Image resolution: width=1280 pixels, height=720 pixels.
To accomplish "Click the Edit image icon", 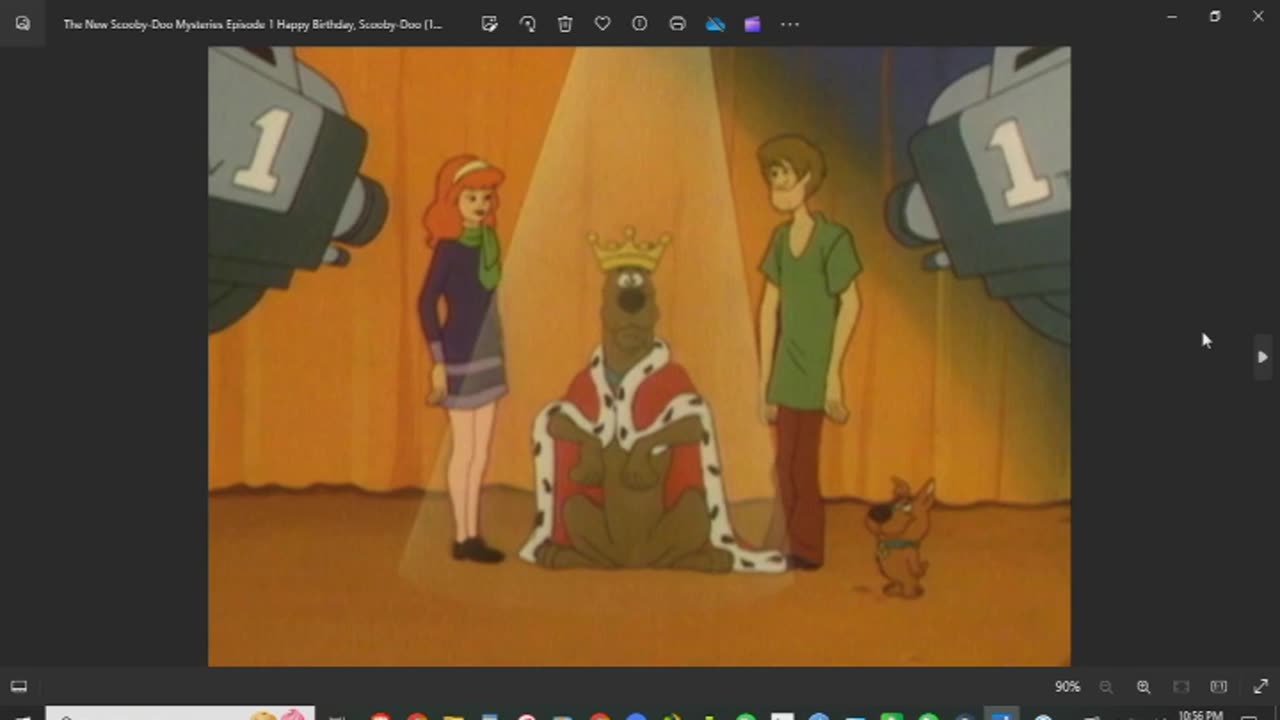I will tap(490, 24).
